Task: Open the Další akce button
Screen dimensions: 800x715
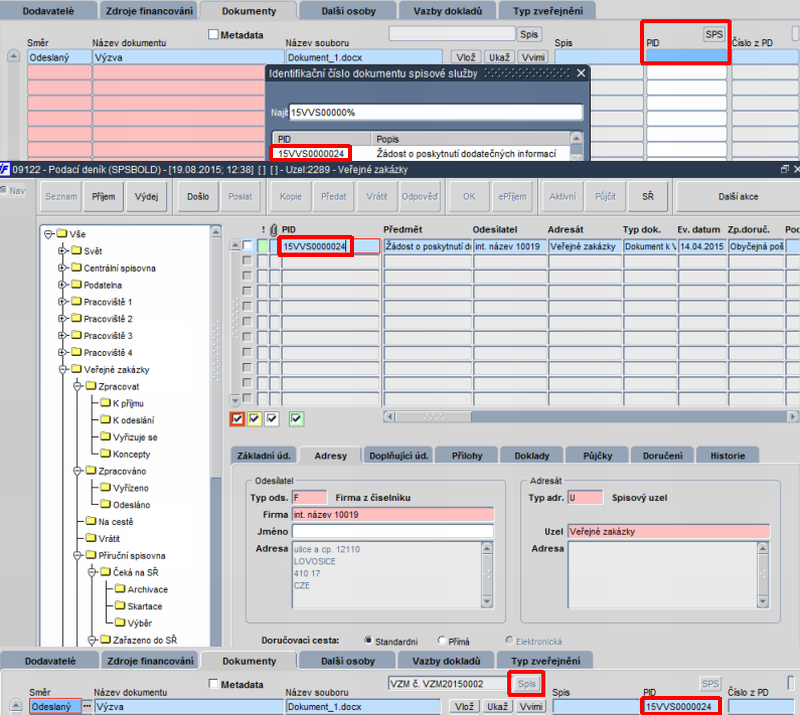Action: (738, 196)
